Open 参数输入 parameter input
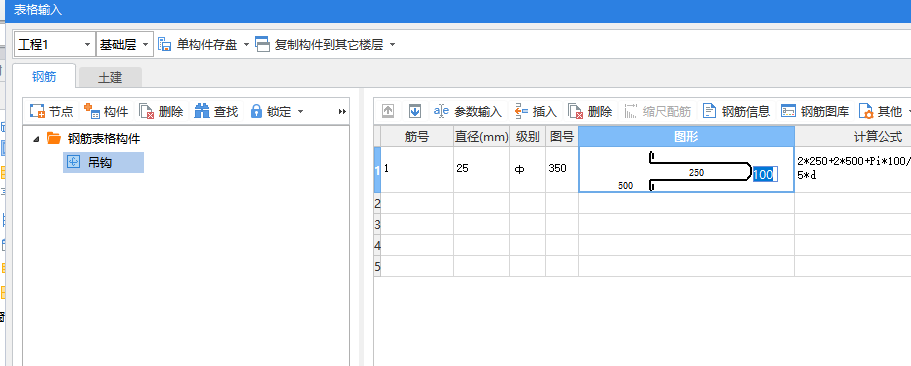911x366 pixels. tap(468, 112)
